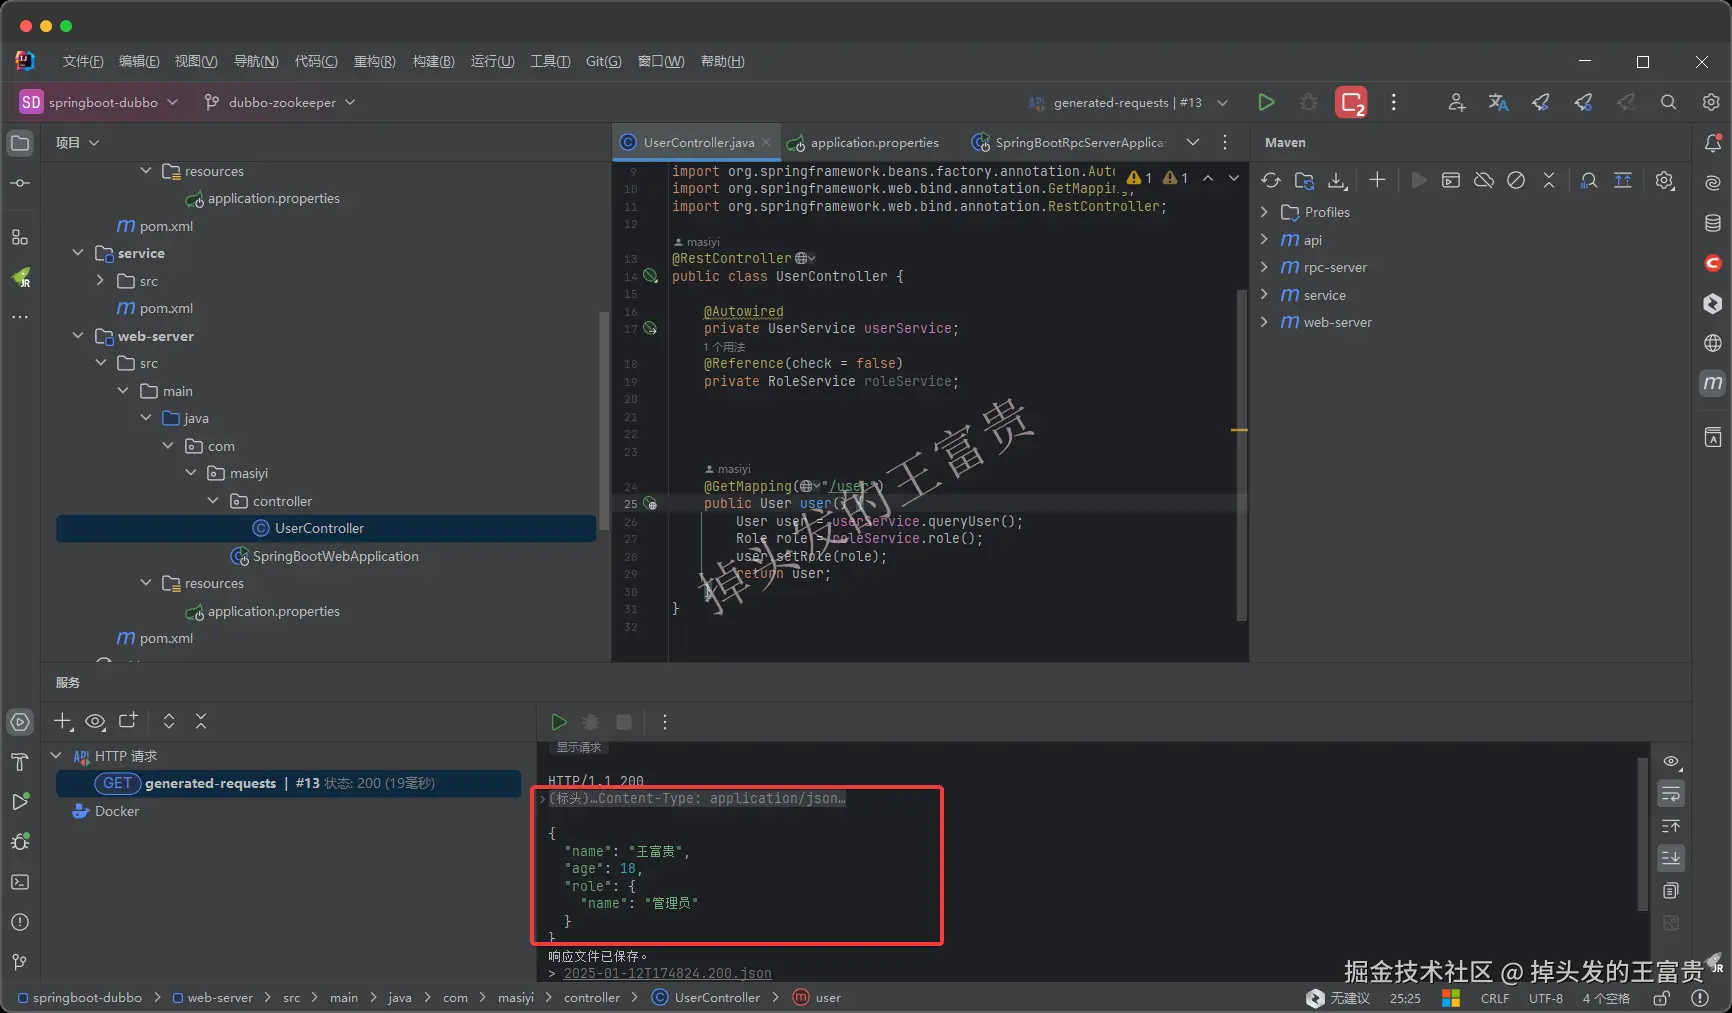This screenshot has width=1732, height=1013.
Task: Expand the rpc-server Maven module
Action: tap(1265, 267)
